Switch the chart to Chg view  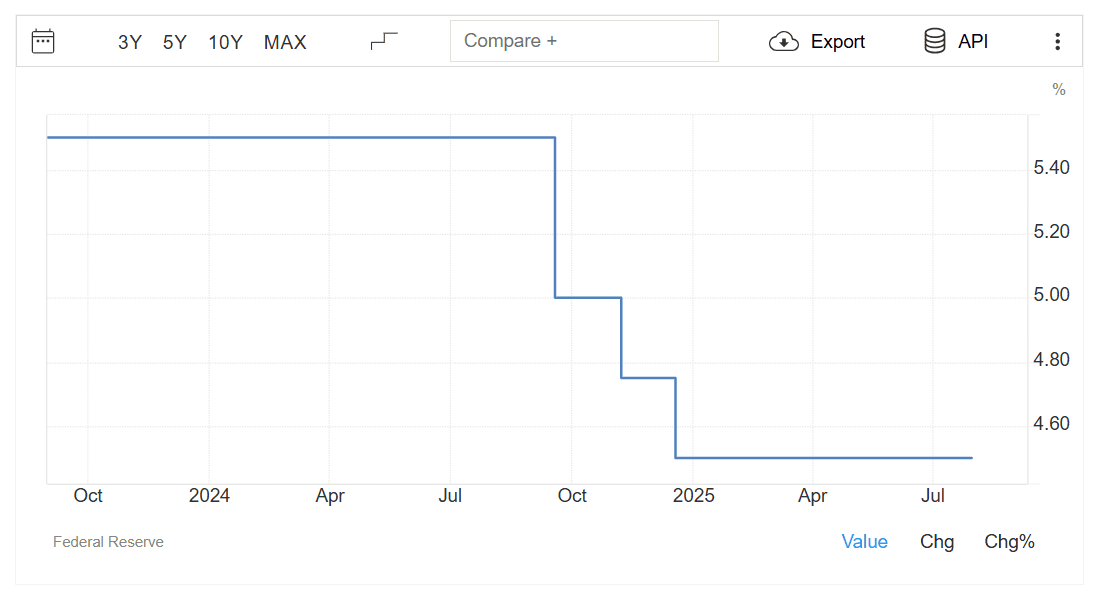tap(936, 542)
